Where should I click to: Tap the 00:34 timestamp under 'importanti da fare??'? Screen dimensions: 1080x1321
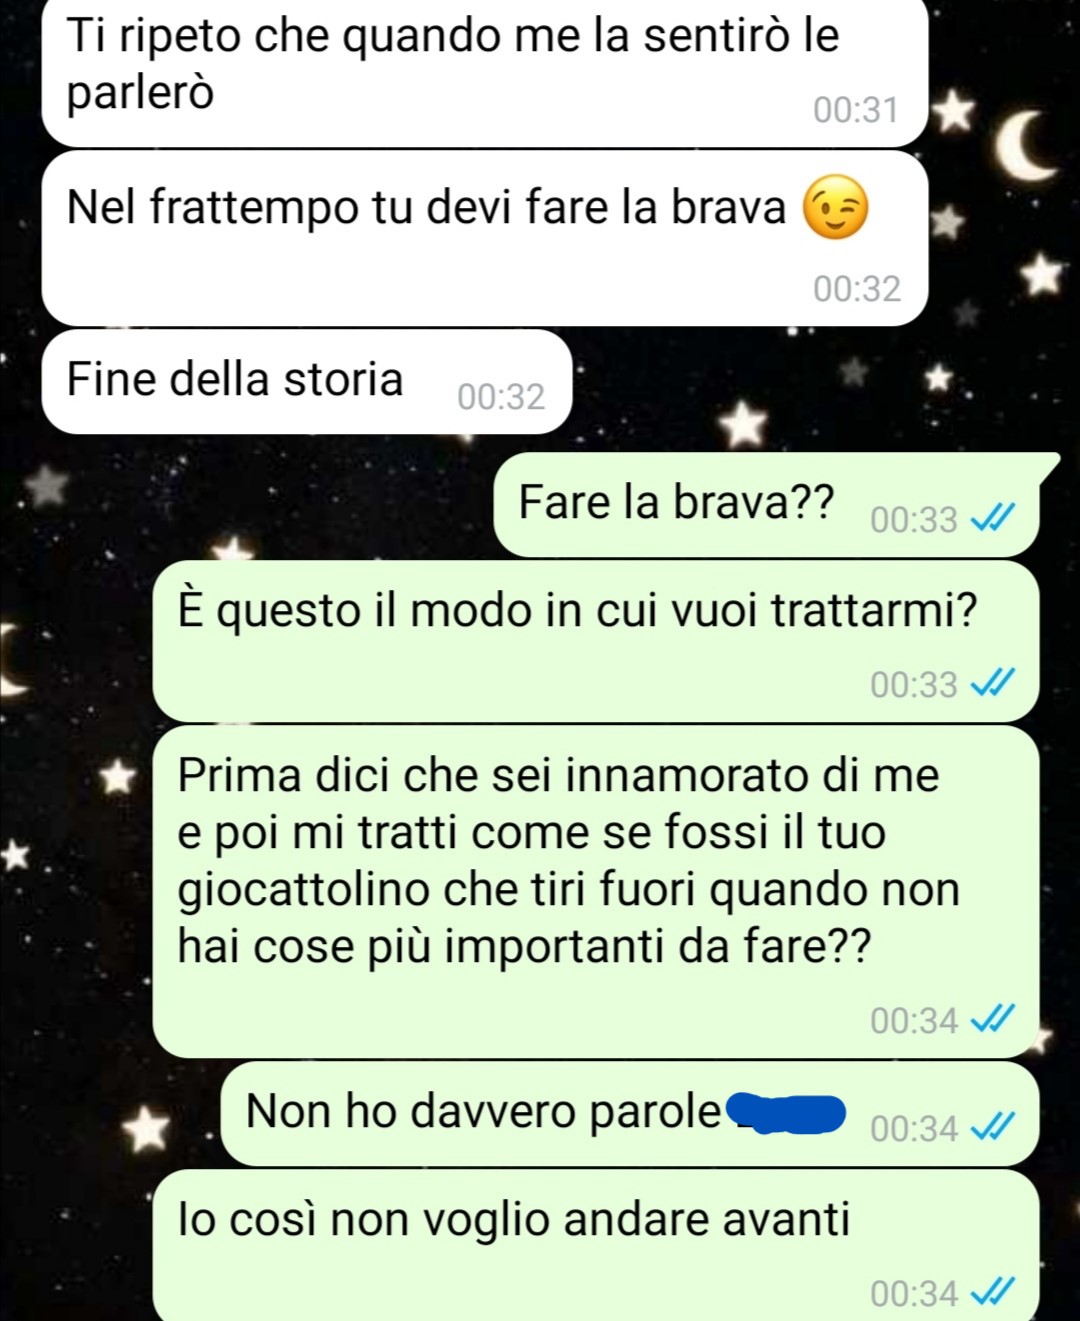(914, 1020)
